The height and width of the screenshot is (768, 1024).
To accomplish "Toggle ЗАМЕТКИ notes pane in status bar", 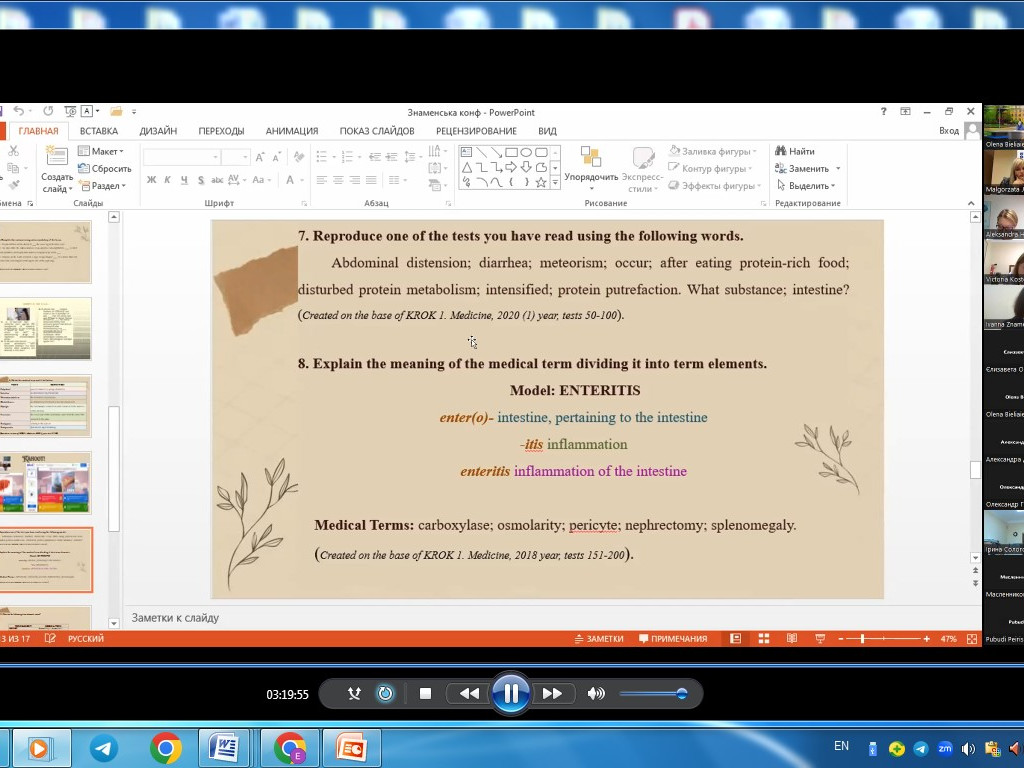I will (x=599, y=639).
